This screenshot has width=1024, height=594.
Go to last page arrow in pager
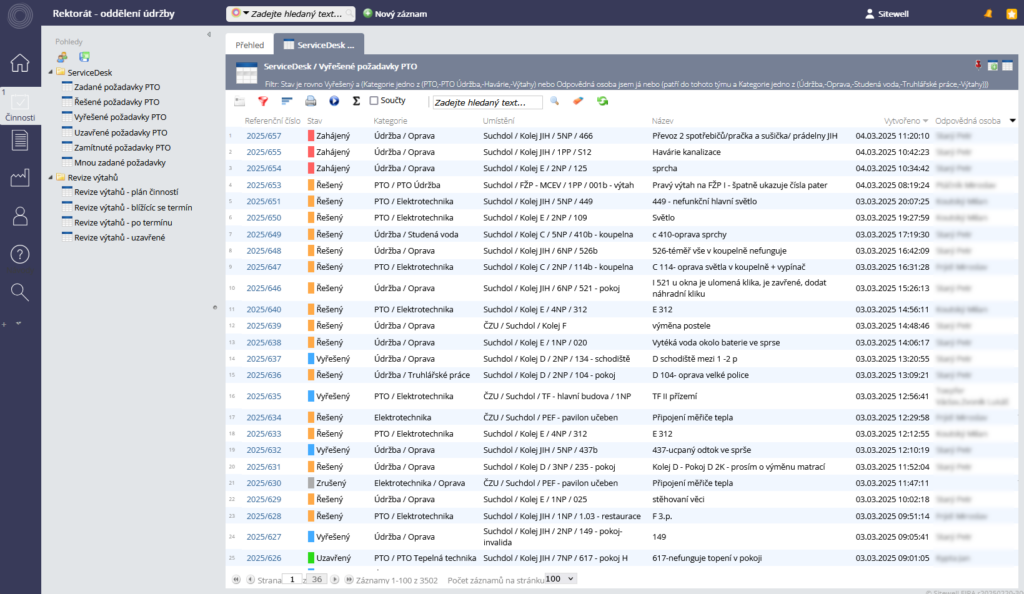click(x=349, y=579)
